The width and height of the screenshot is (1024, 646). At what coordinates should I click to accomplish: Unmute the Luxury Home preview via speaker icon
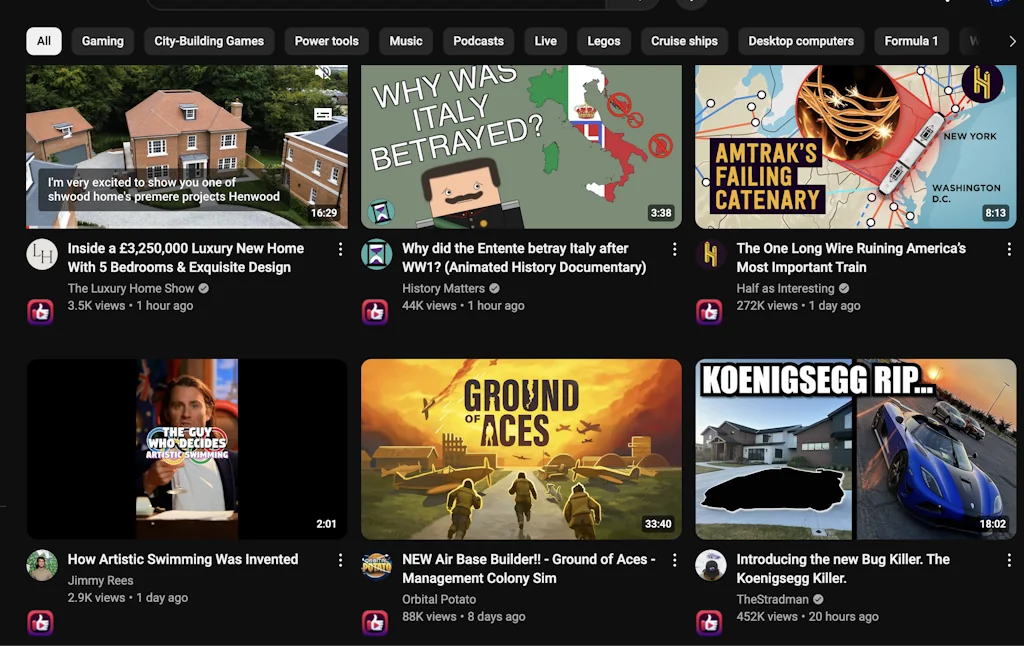coord(323,73)
